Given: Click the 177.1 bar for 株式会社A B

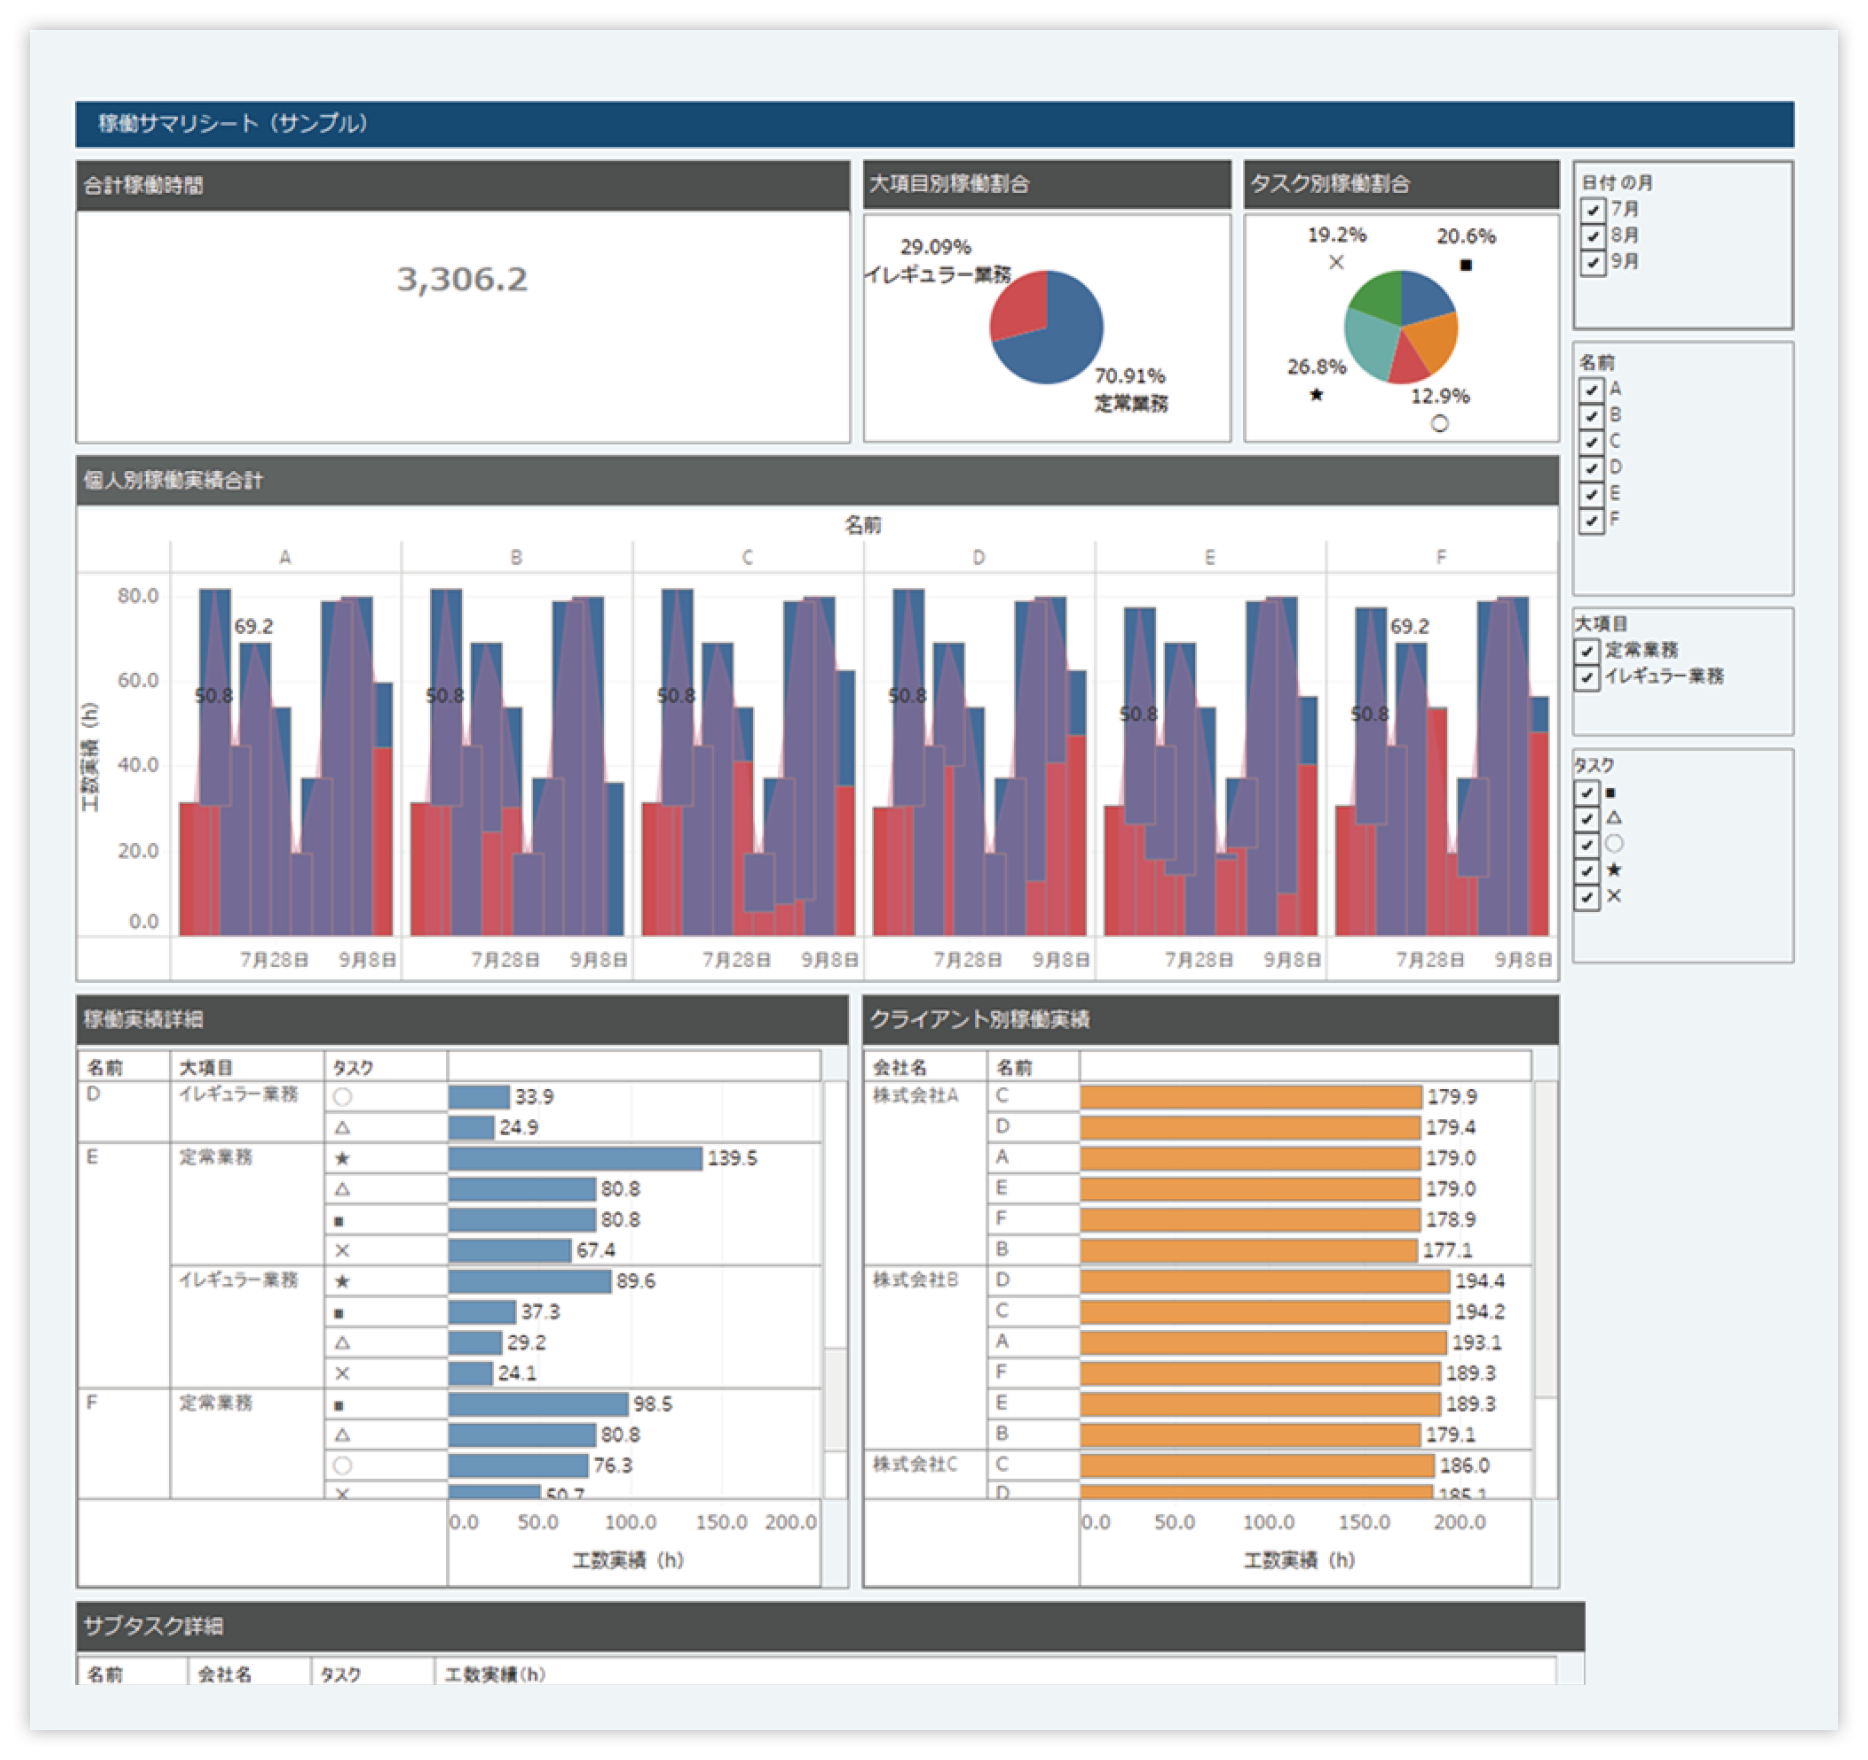Looking at the screenshot, I should (1249, 1251).
